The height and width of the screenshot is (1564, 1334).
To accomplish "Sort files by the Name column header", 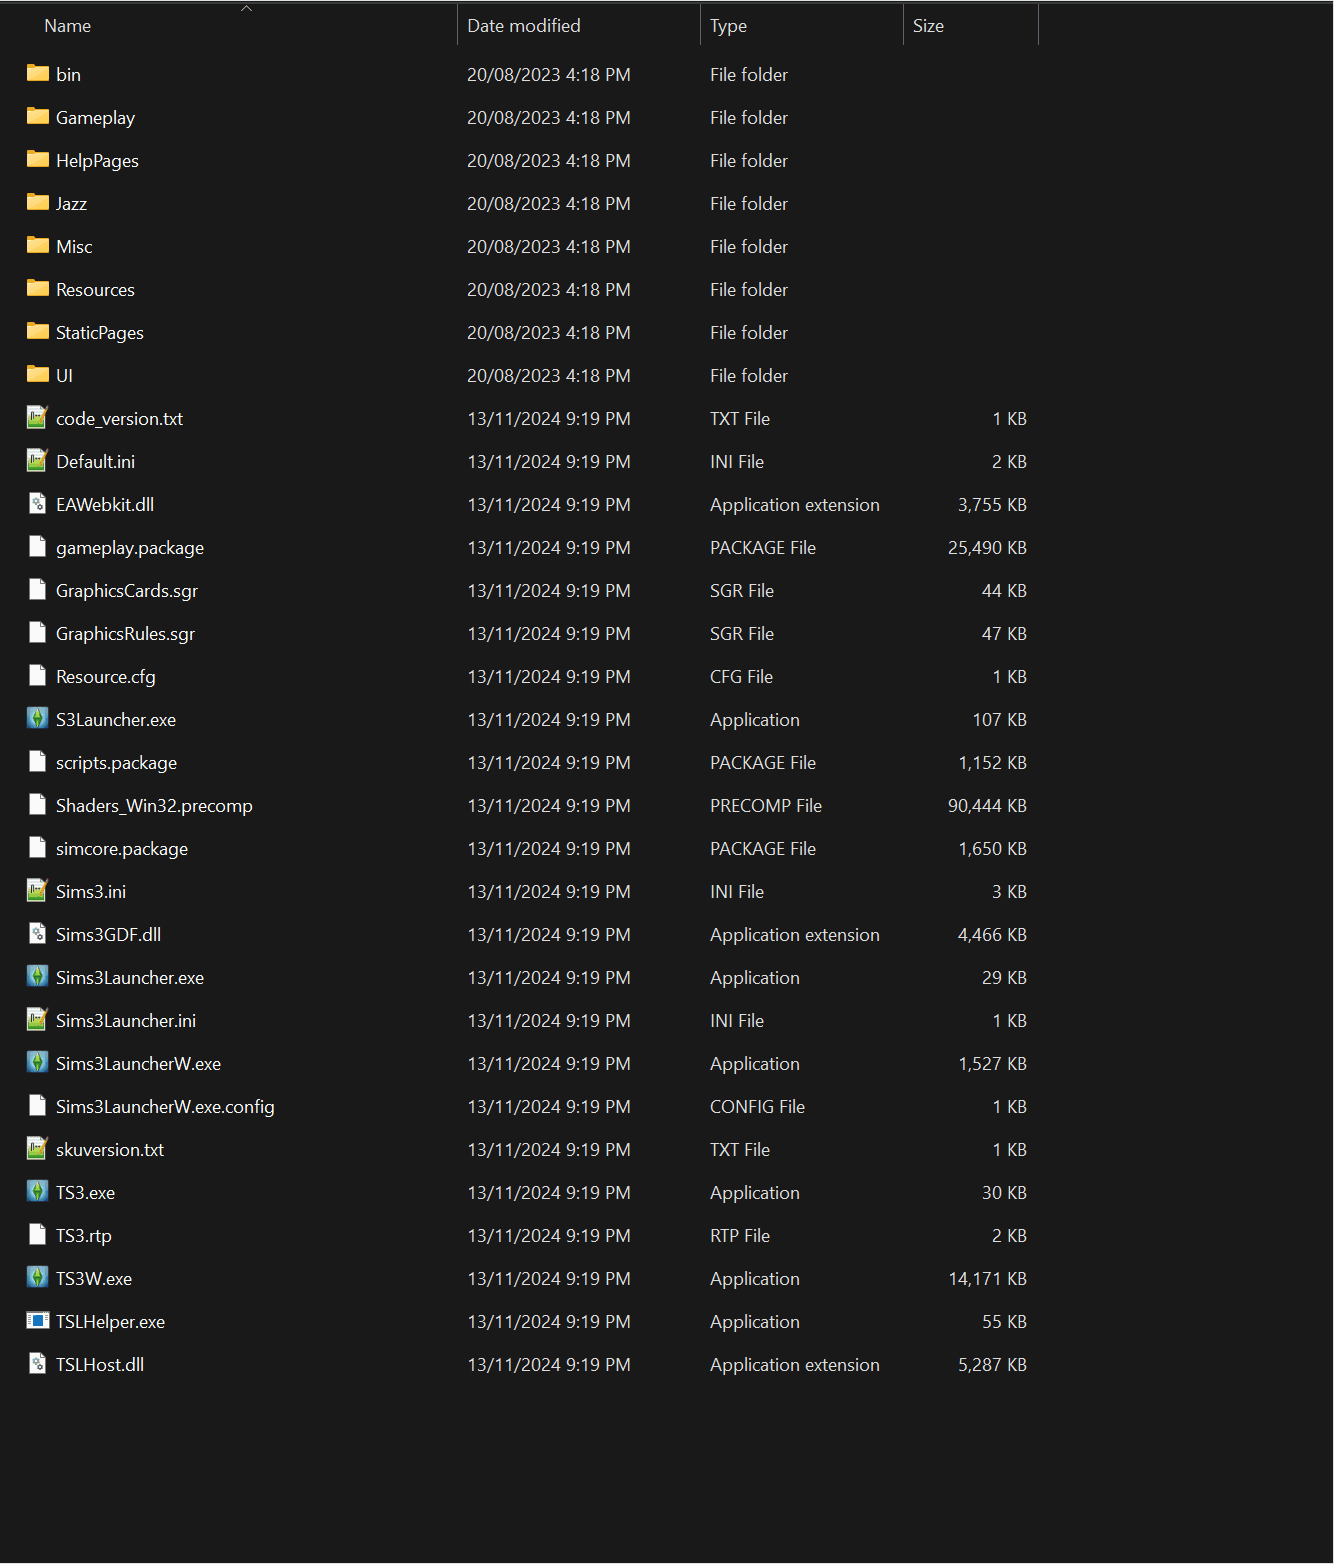I will (x=68, y=26).
